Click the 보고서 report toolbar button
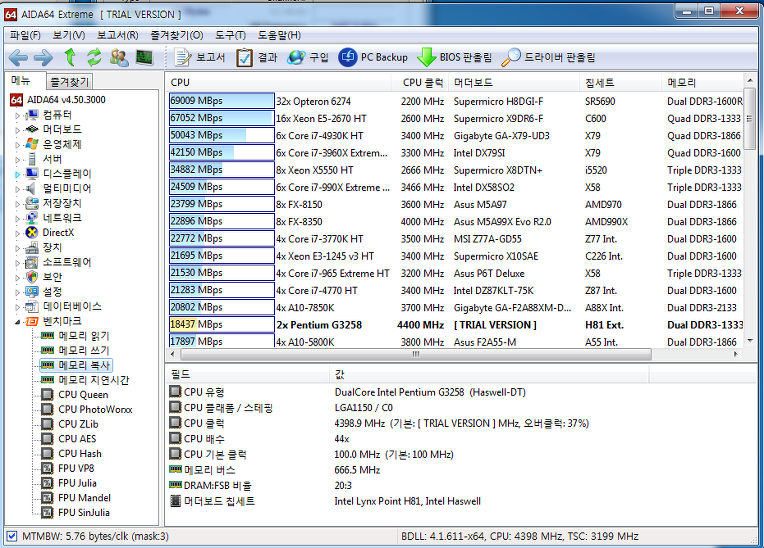This screenshot has width=764, height=548. [200, 57]
